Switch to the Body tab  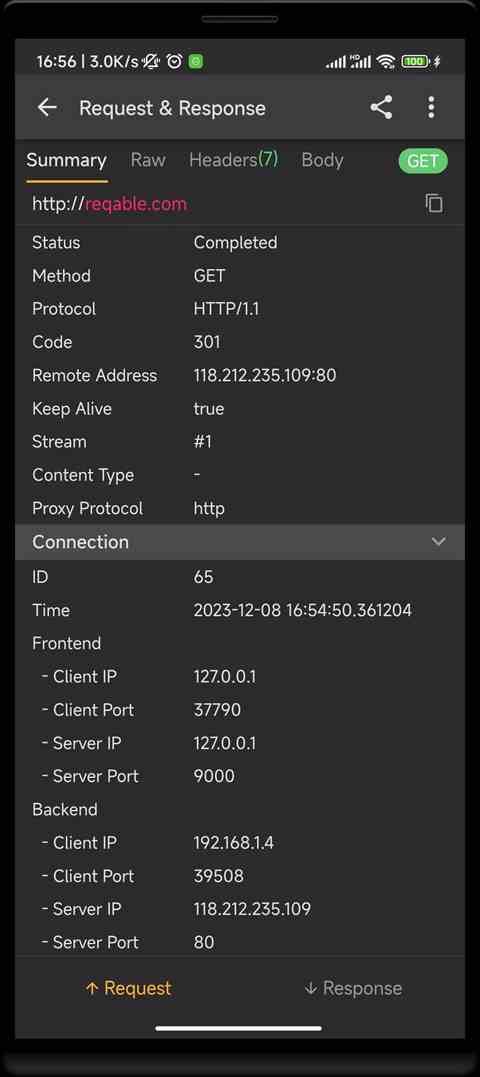[322, 160]
